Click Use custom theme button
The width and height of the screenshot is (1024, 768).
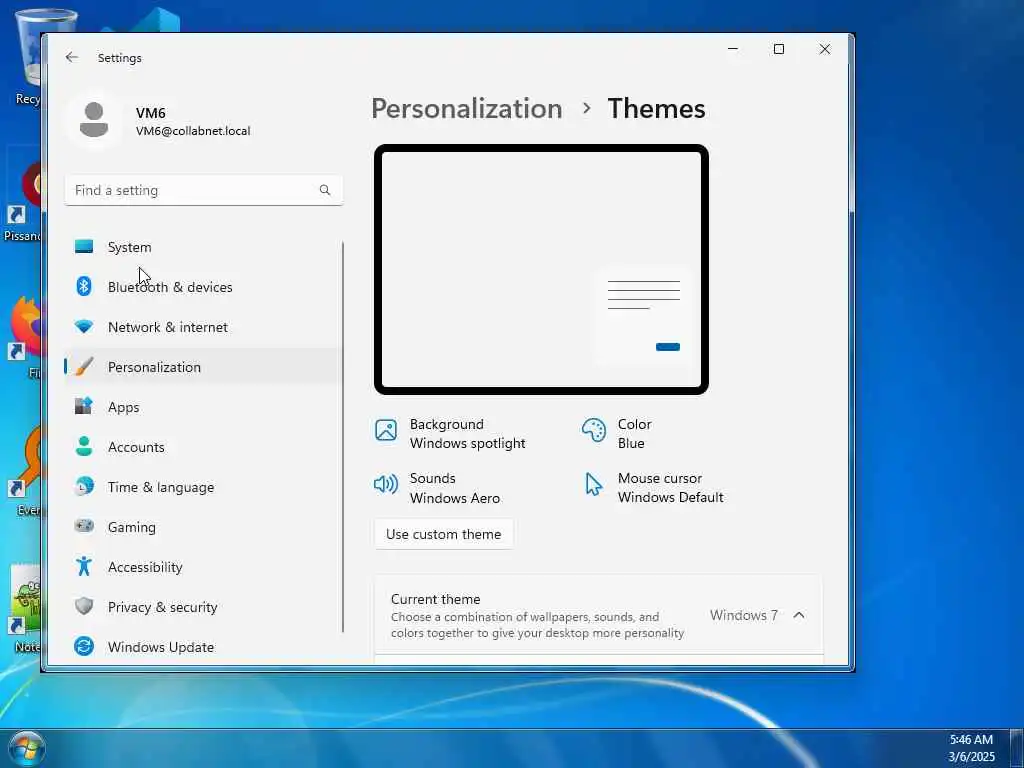443,534
